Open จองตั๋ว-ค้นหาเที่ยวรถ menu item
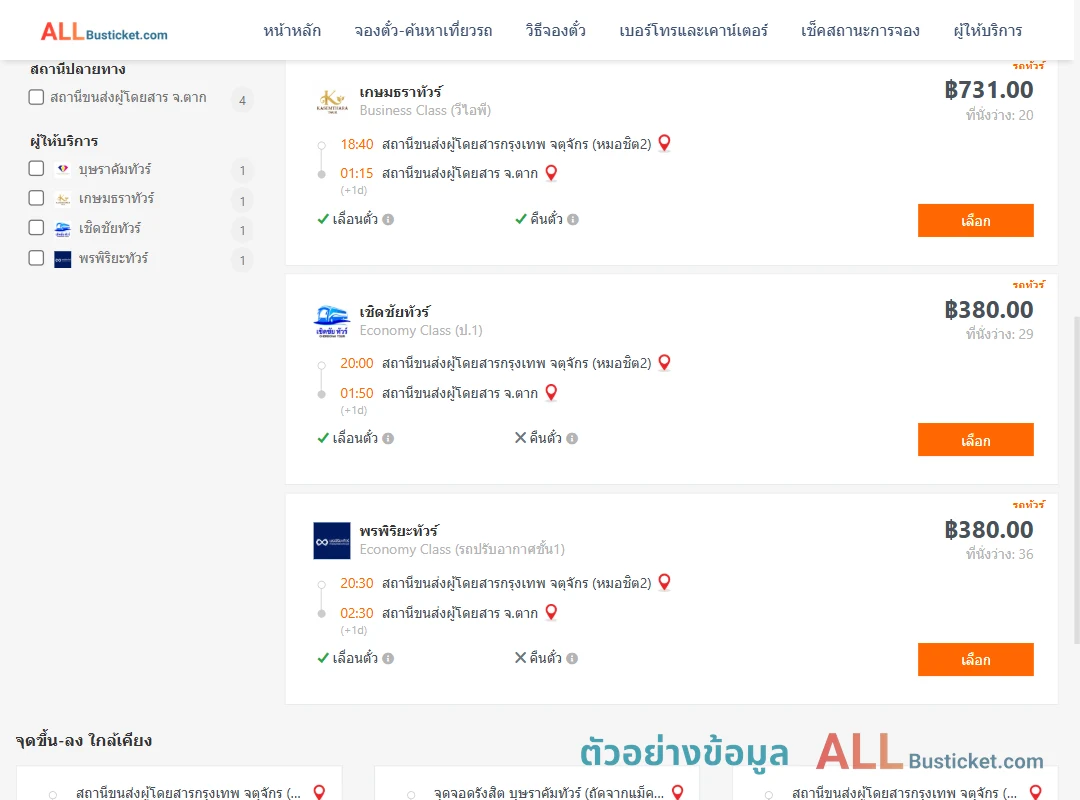This screenshot has width=1080, height=800. (x=423, y=30)
